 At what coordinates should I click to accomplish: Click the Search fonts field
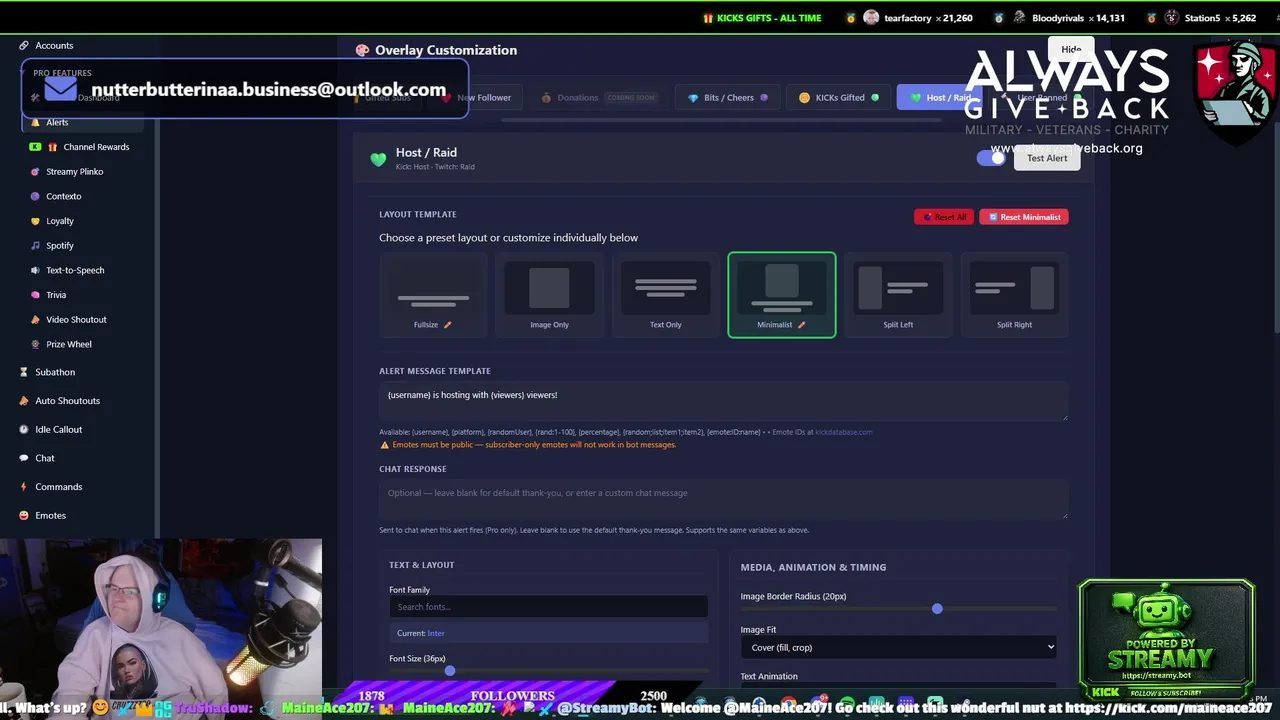click(x=548, y=607)
